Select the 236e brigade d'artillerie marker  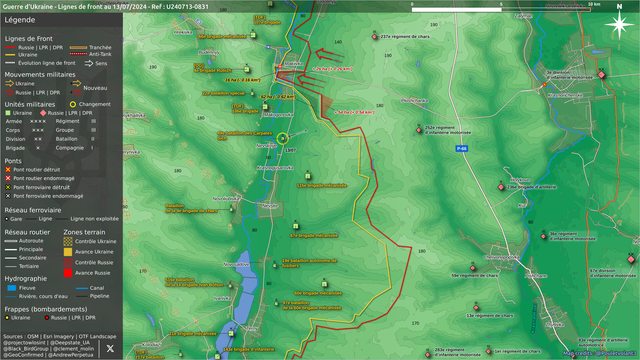coord(501,187)
